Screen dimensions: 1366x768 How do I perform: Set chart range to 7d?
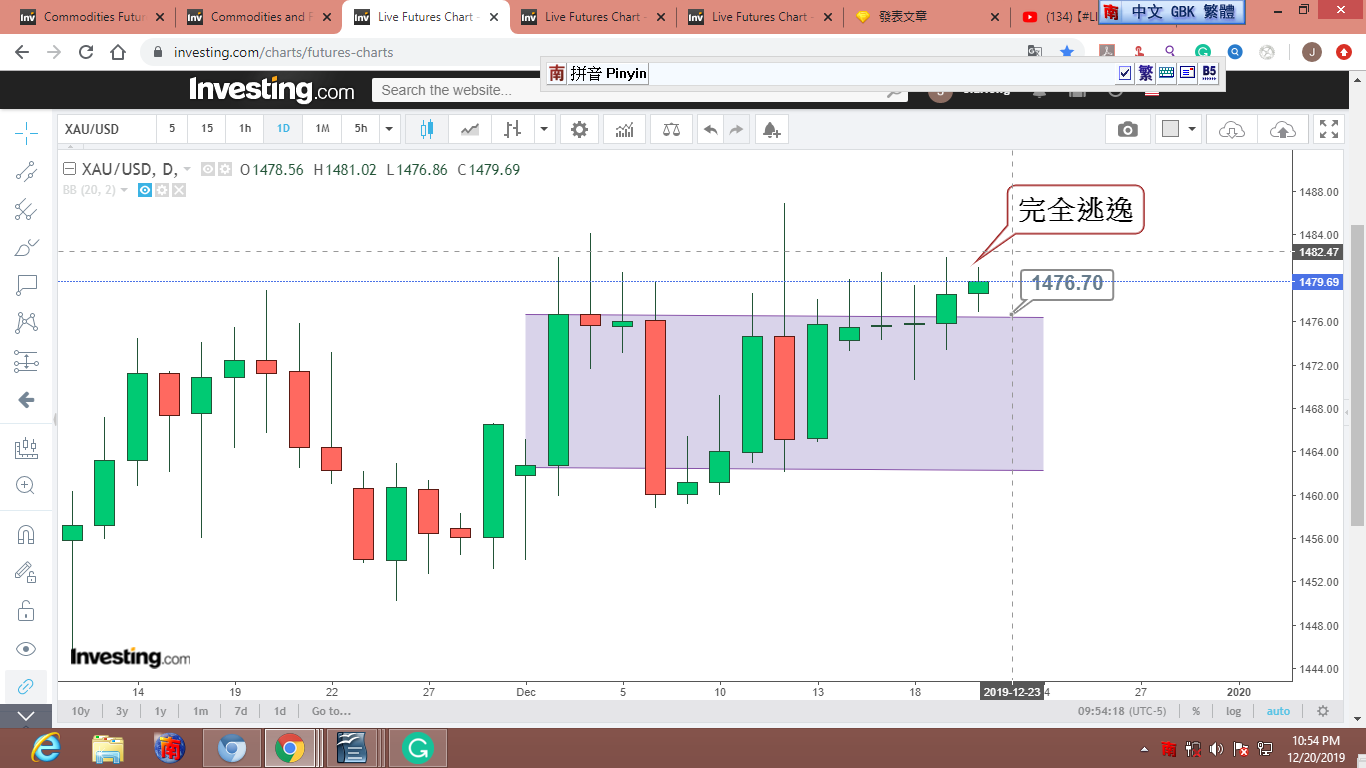(x=241, y=711)
